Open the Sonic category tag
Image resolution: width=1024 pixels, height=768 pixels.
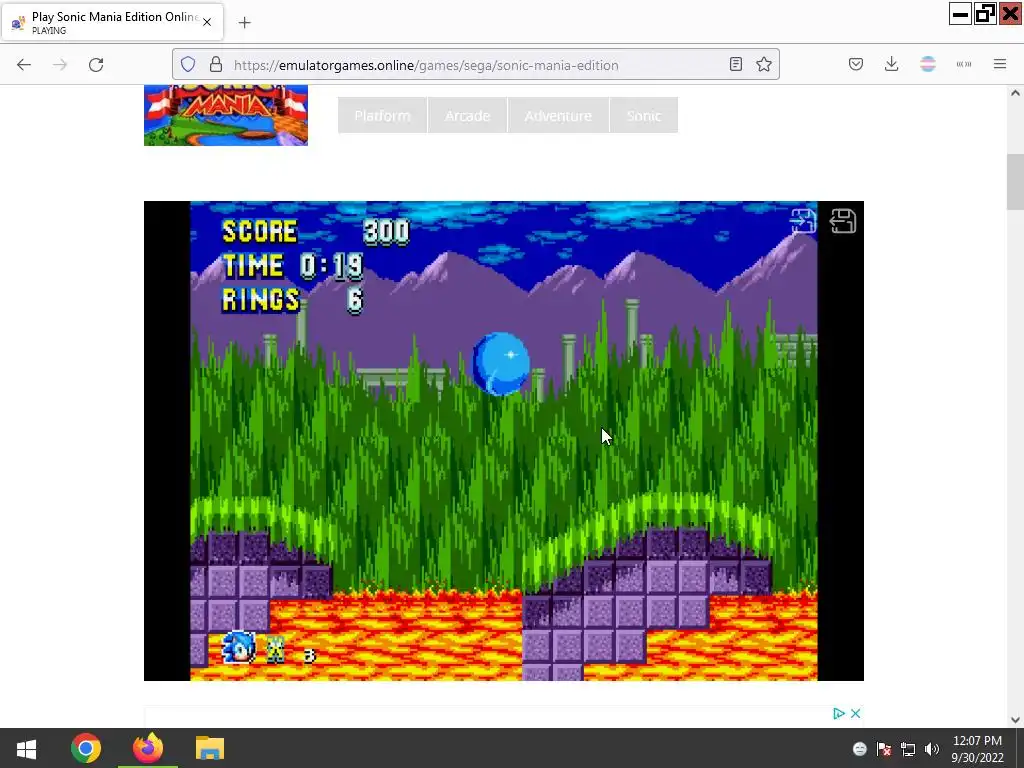644,116
